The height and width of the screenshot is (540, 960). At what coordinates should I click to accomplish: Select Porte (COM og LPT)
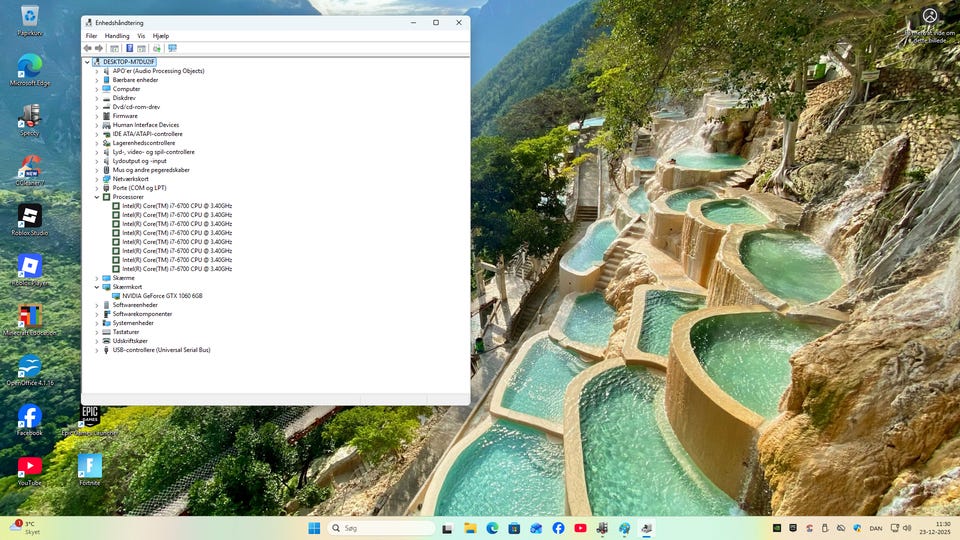click(140, 188)
